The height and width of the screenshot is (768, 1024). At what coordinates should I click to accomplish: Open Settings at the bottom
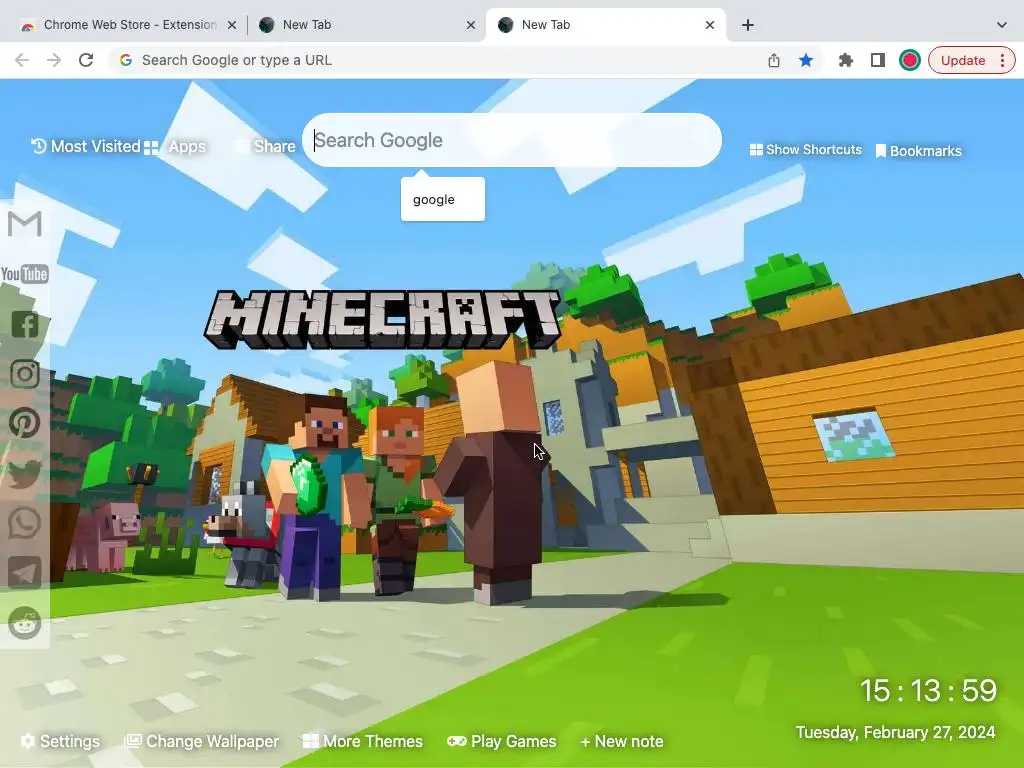(x=60, y=741)
